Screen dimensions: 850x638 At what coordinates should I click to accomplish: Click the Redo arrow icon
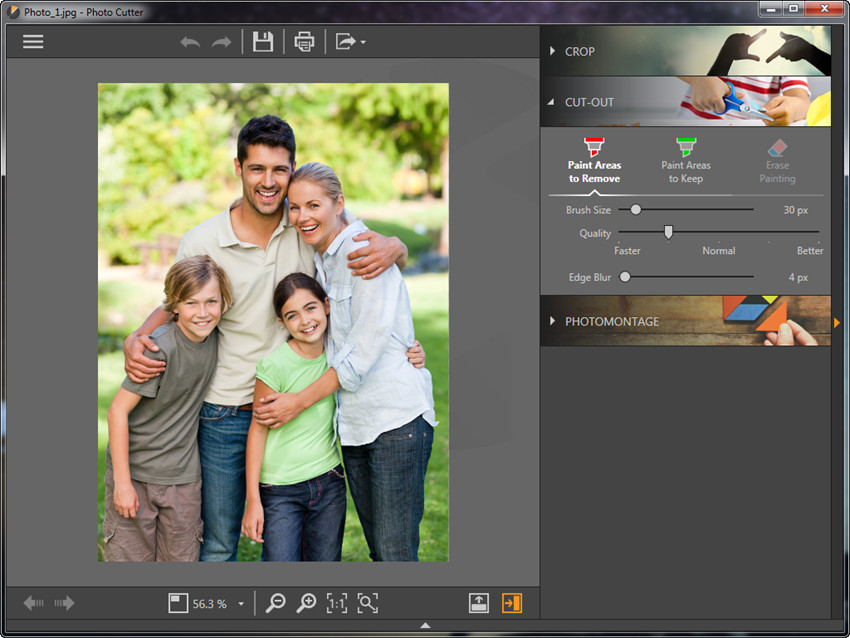click(x=221, y=42)
